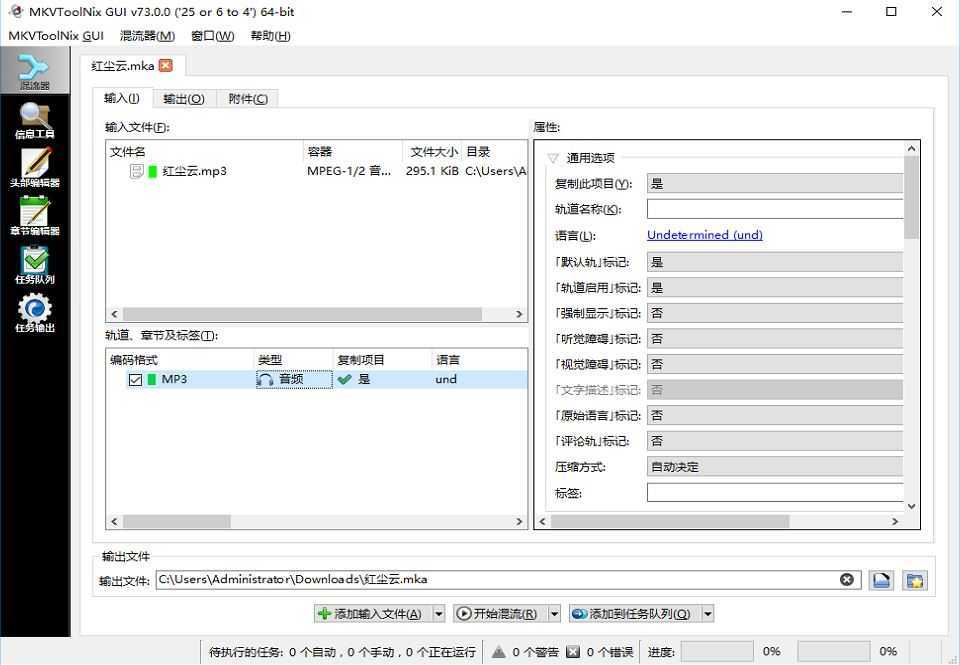
Task: Click the 容器 column header
Action: (x=353, y=151)
